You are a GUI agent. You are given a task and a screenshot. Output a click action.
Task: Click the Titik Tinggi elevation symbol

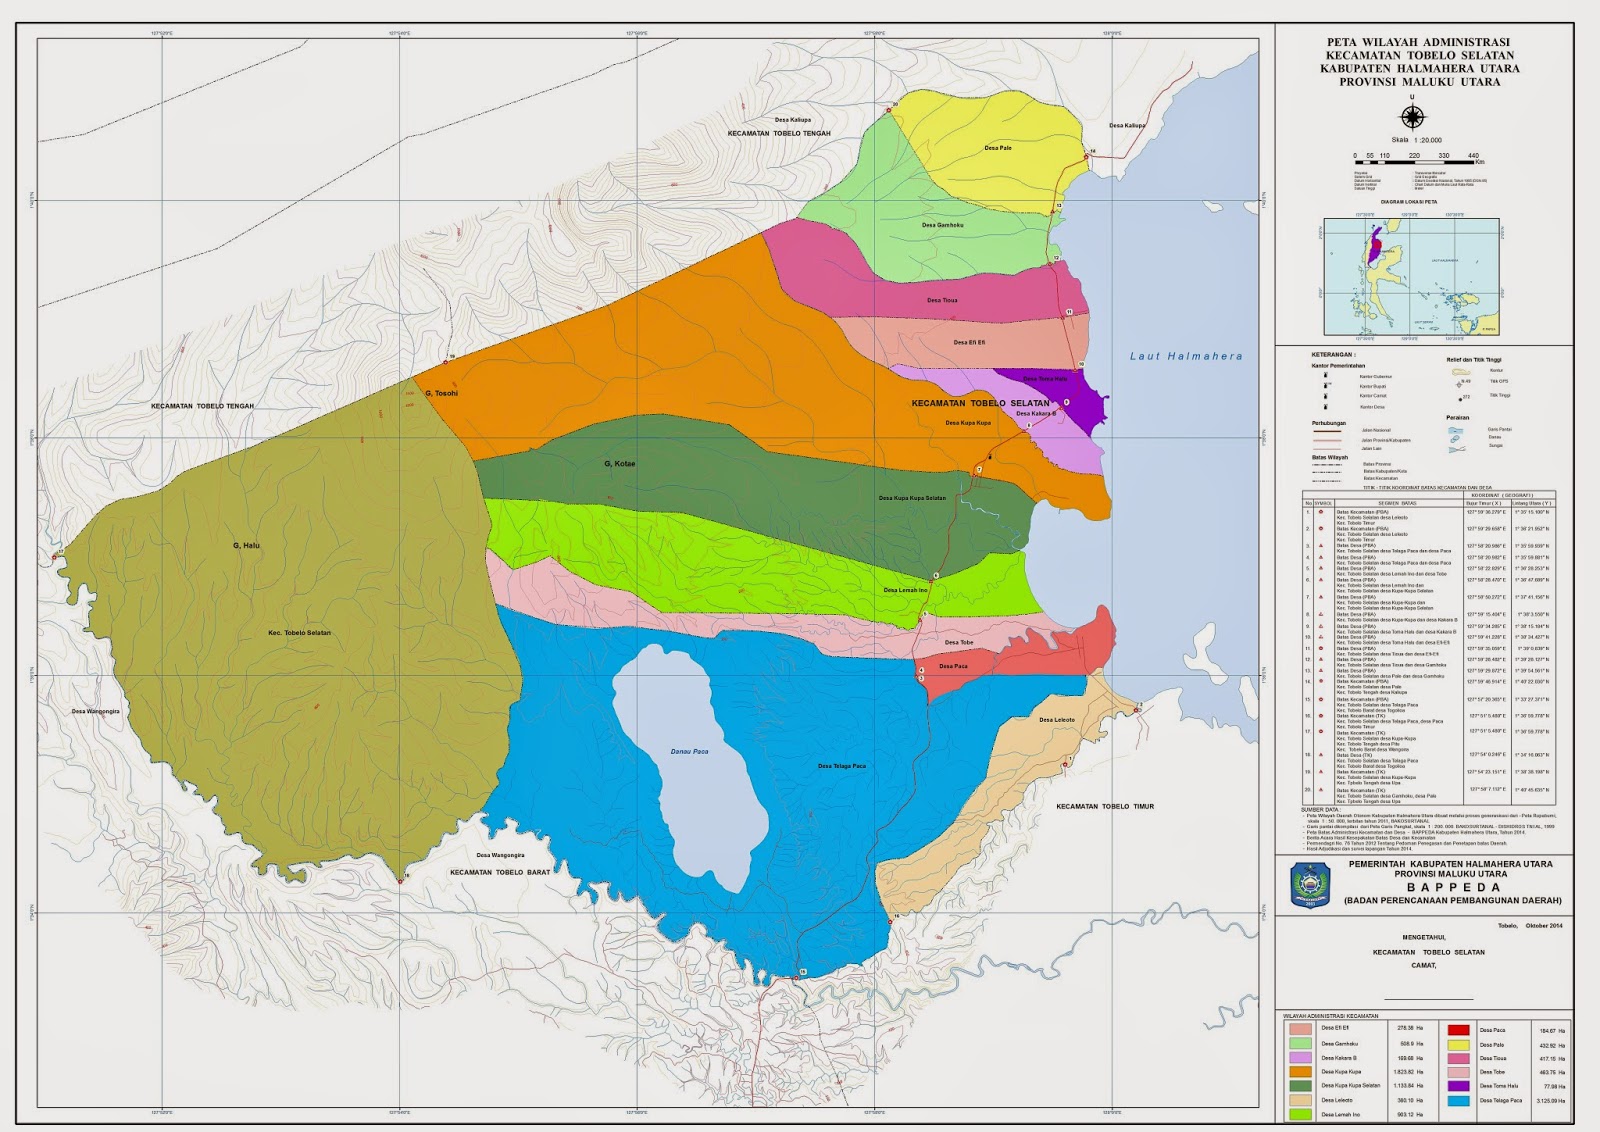pyautogui.click(x=1460, y=399)
